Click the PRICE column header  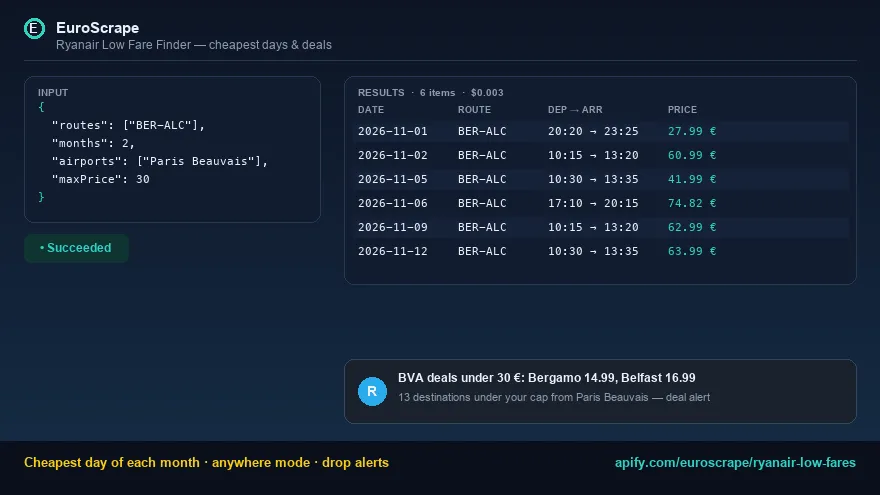point(682,109)
